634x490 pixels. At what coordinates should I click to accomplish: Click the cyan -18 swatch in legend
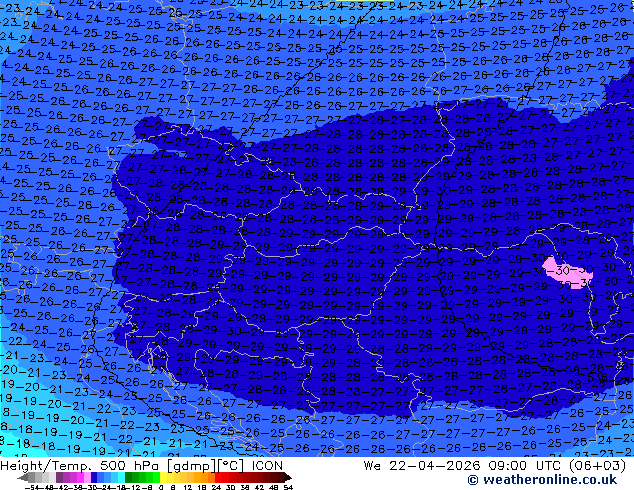pos(122,477)
